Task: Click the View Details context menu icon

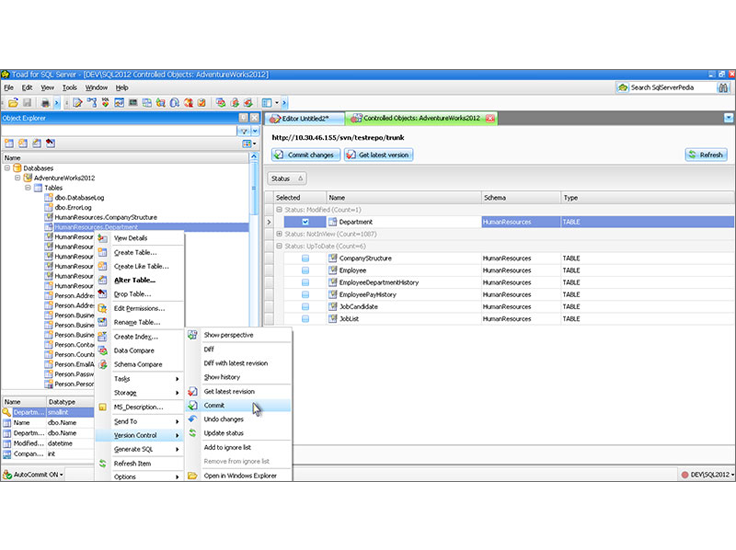Action: click(x=102, y=238)
